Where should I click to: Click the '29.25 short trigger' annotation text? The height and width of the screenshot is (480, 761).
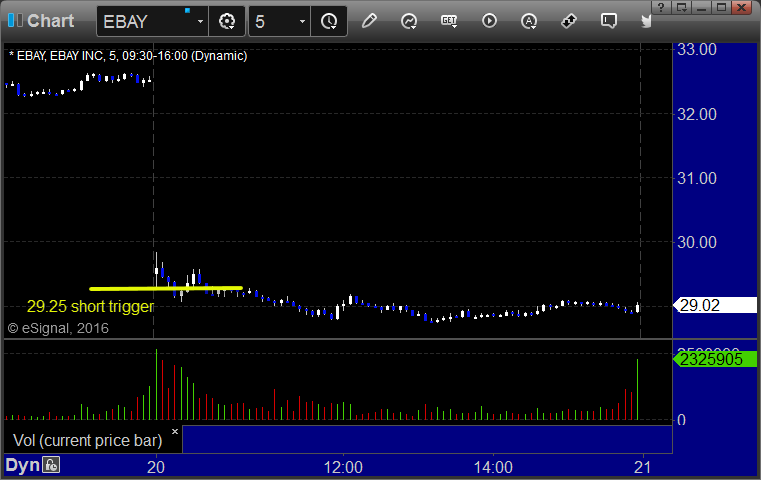[x=90, y=306]
